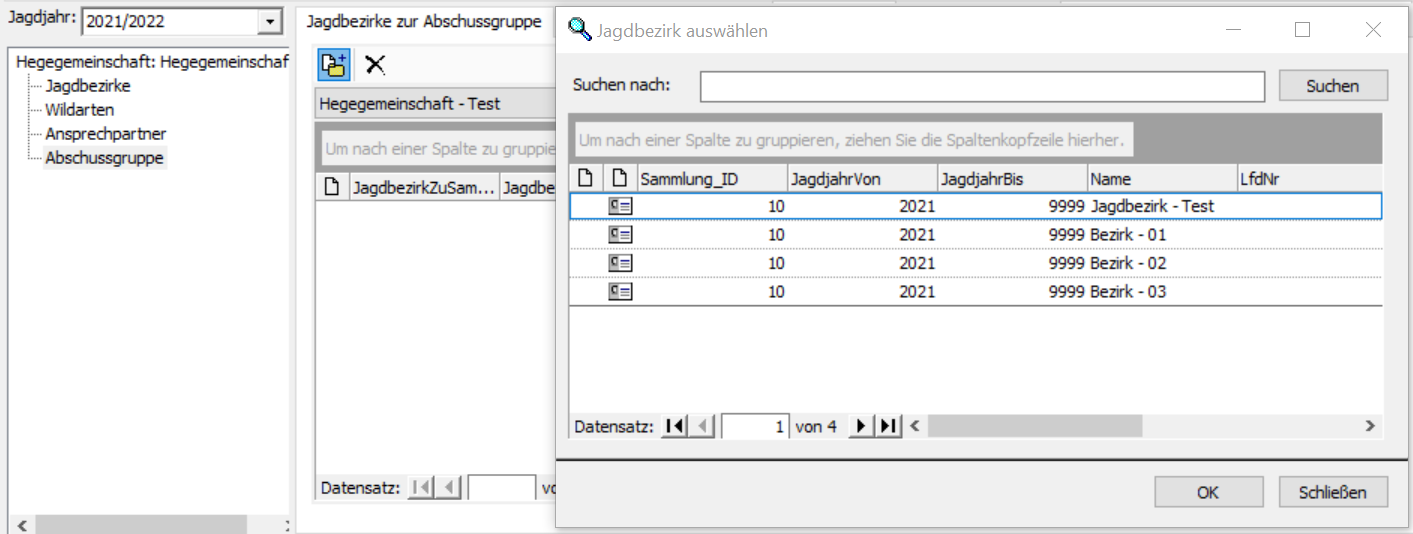Click the add Jagdbezirk toolbar icon
The height and width of the screenshot is (534, 1413).
pyautogui.click(x=333, y=65)
